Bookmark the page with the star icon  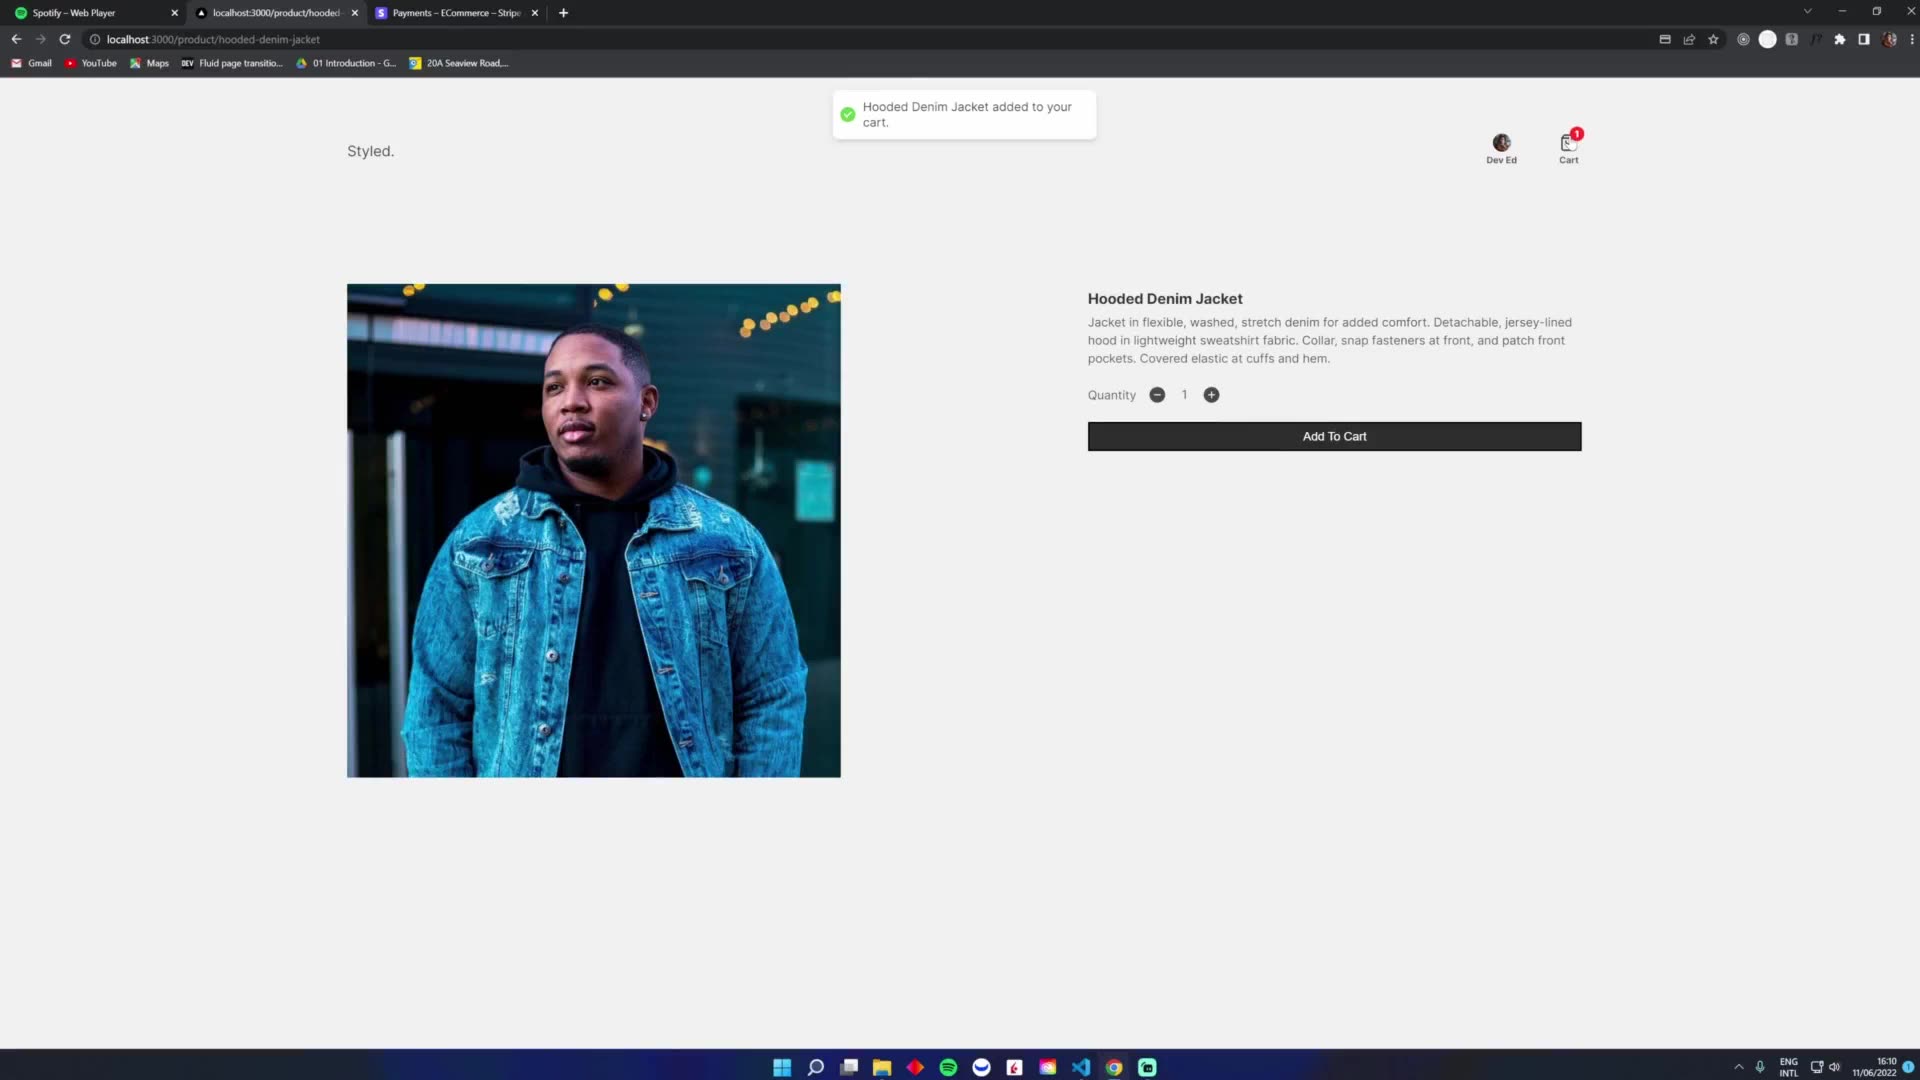(x=1713, y=39)
